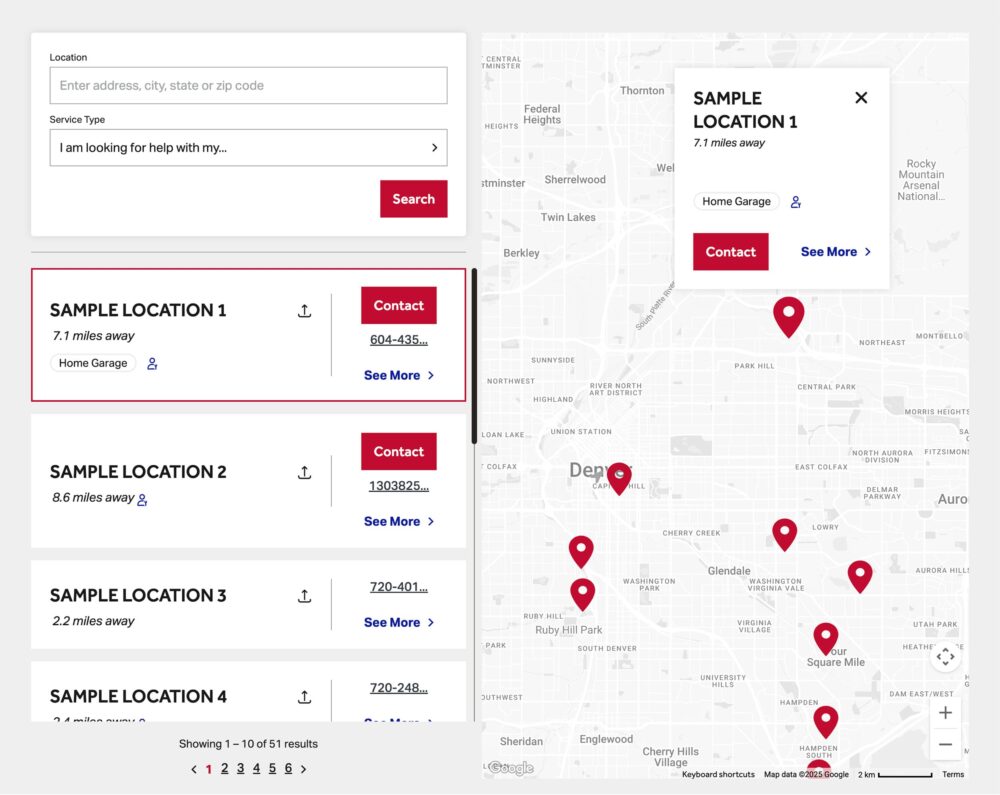Go to next results page arrow

pyautogui.click(x=304, y=769)
